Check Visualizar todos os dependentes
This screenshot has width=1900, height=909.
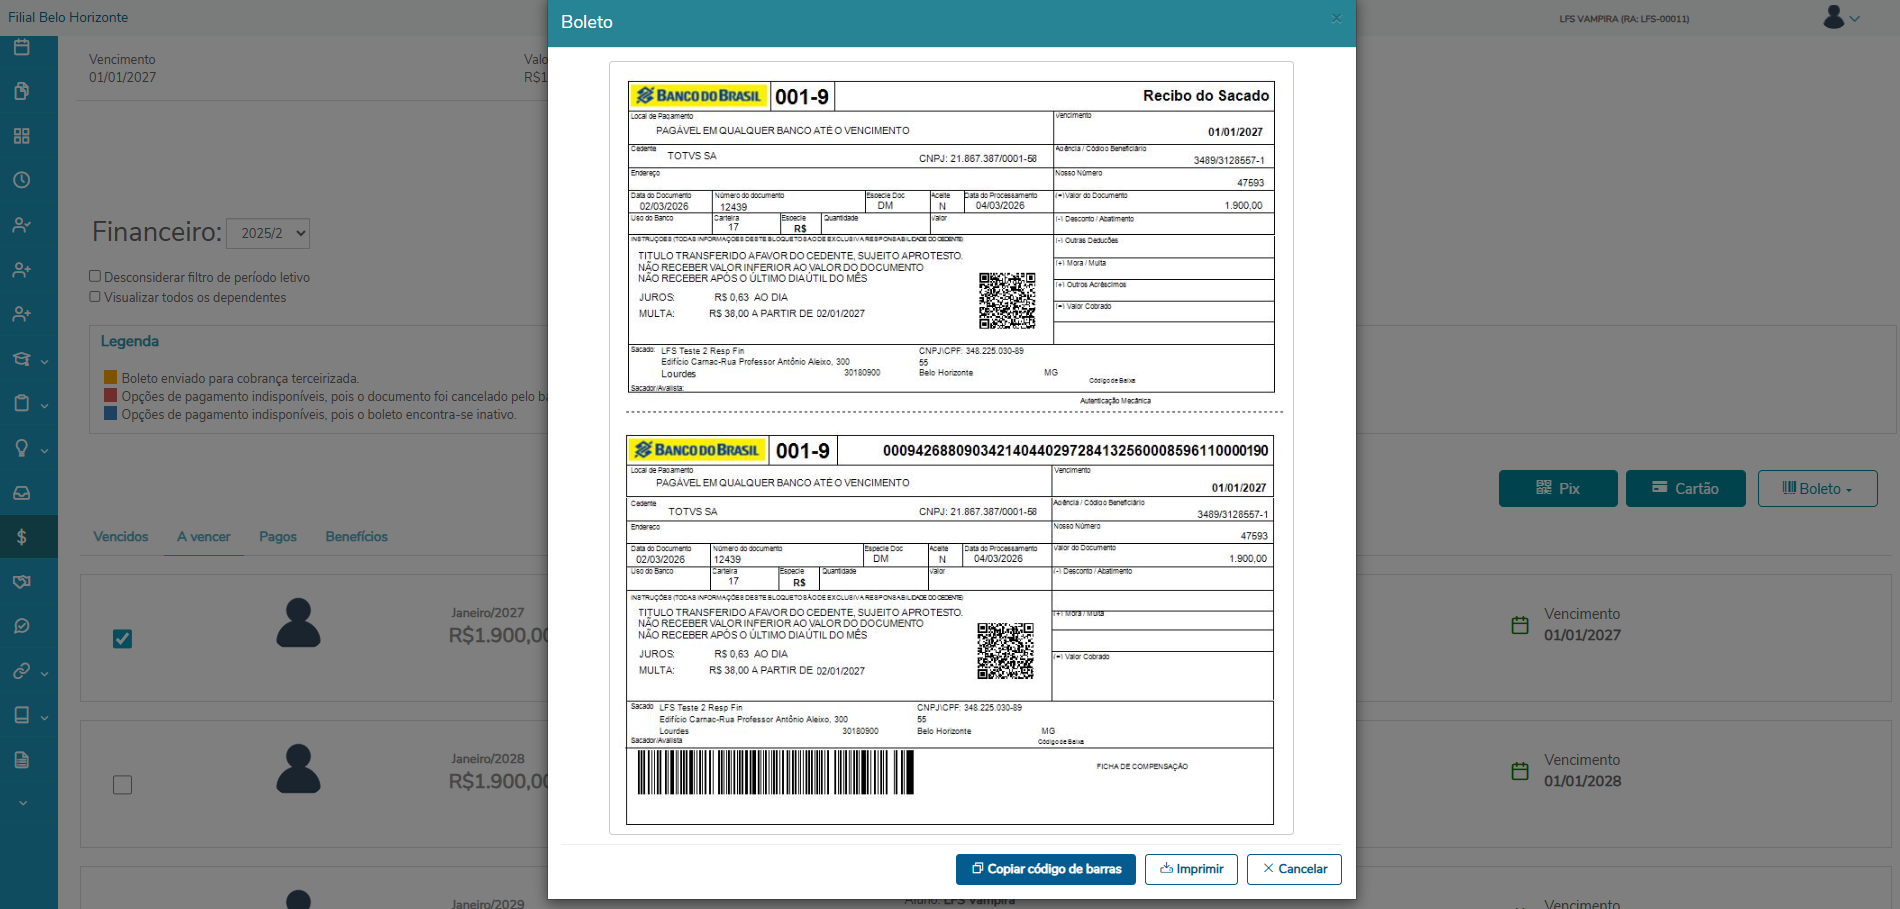95,296
